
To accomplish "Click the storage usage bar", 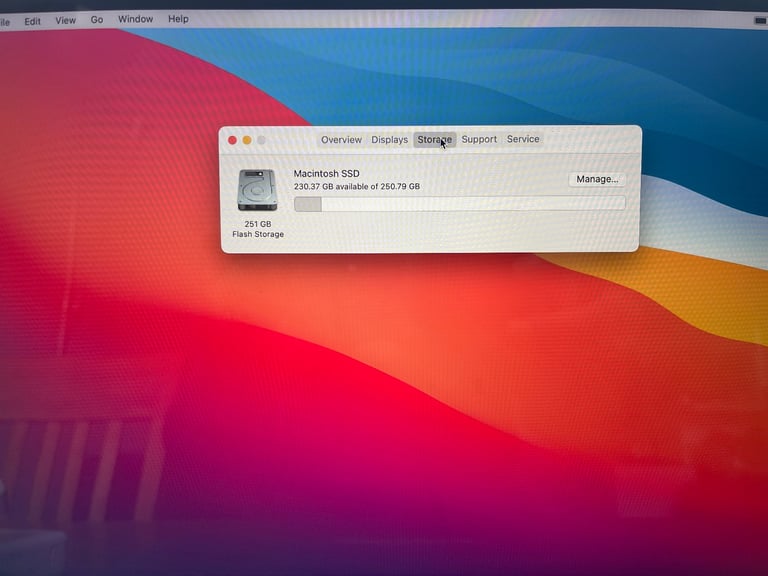I will [459, 204].
